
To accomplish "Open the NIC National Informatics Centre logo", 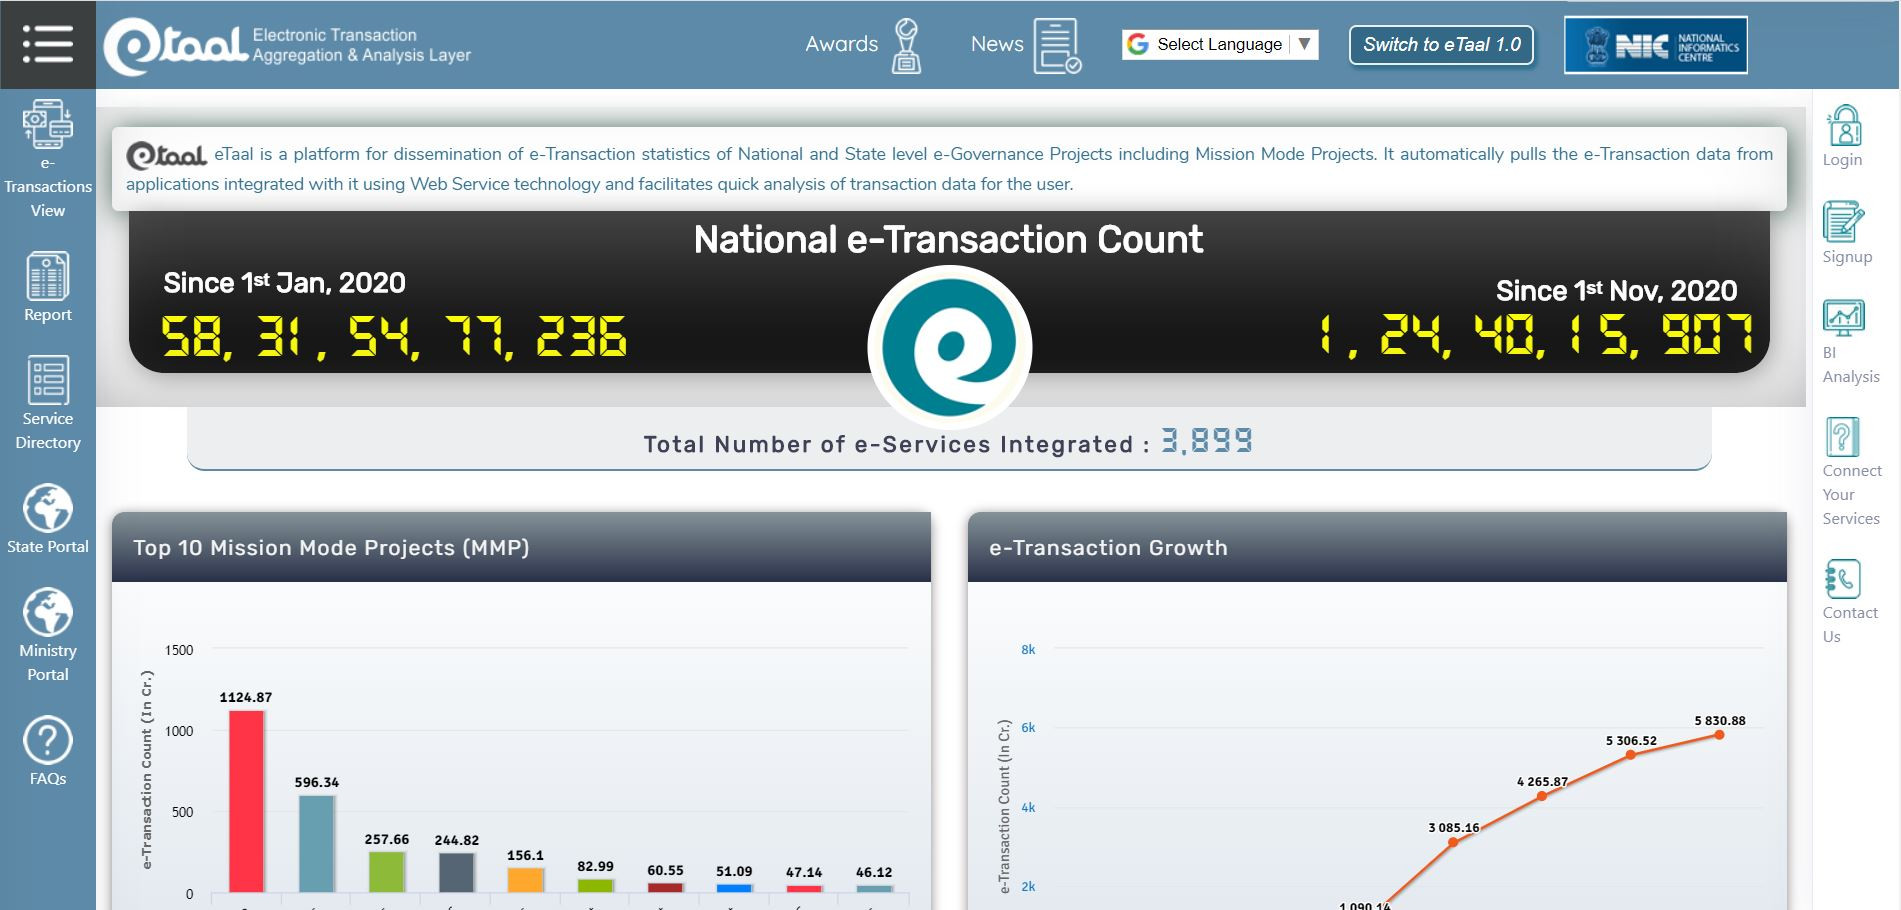I will [x=1655, y=45].
